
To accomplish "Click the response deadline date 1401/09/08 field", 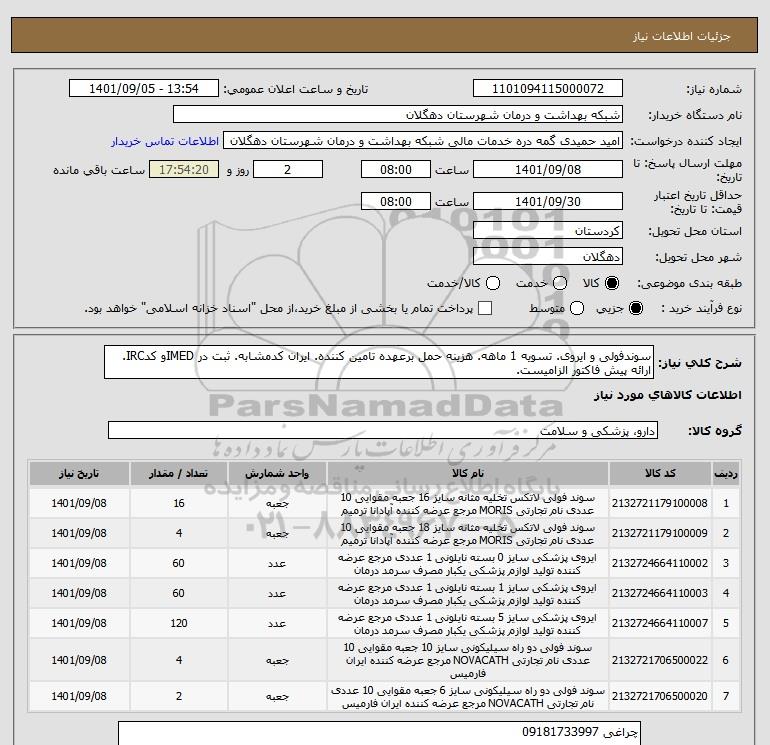I will click(548, 170).
